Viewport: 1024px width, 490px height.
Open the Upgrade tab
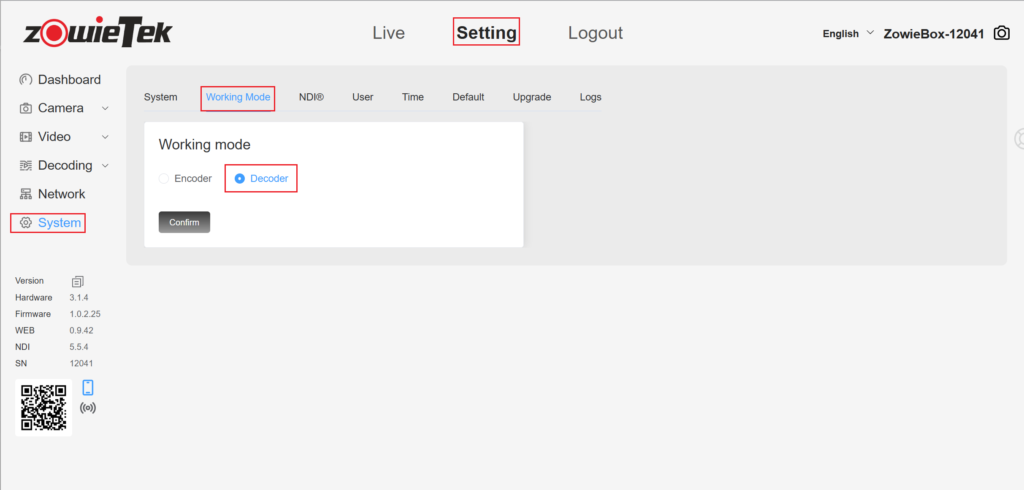pos(531,97)
